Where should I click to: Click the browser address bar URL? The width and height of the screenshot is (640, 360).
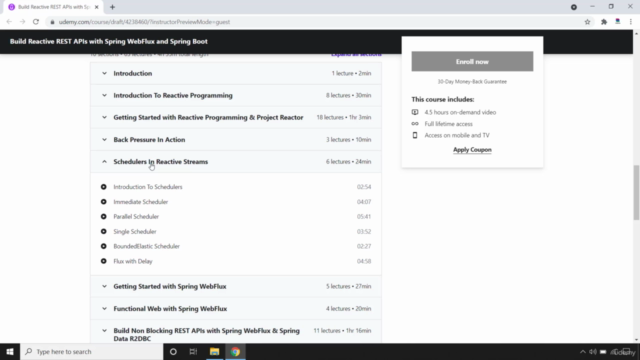click(x=144, y=22)
